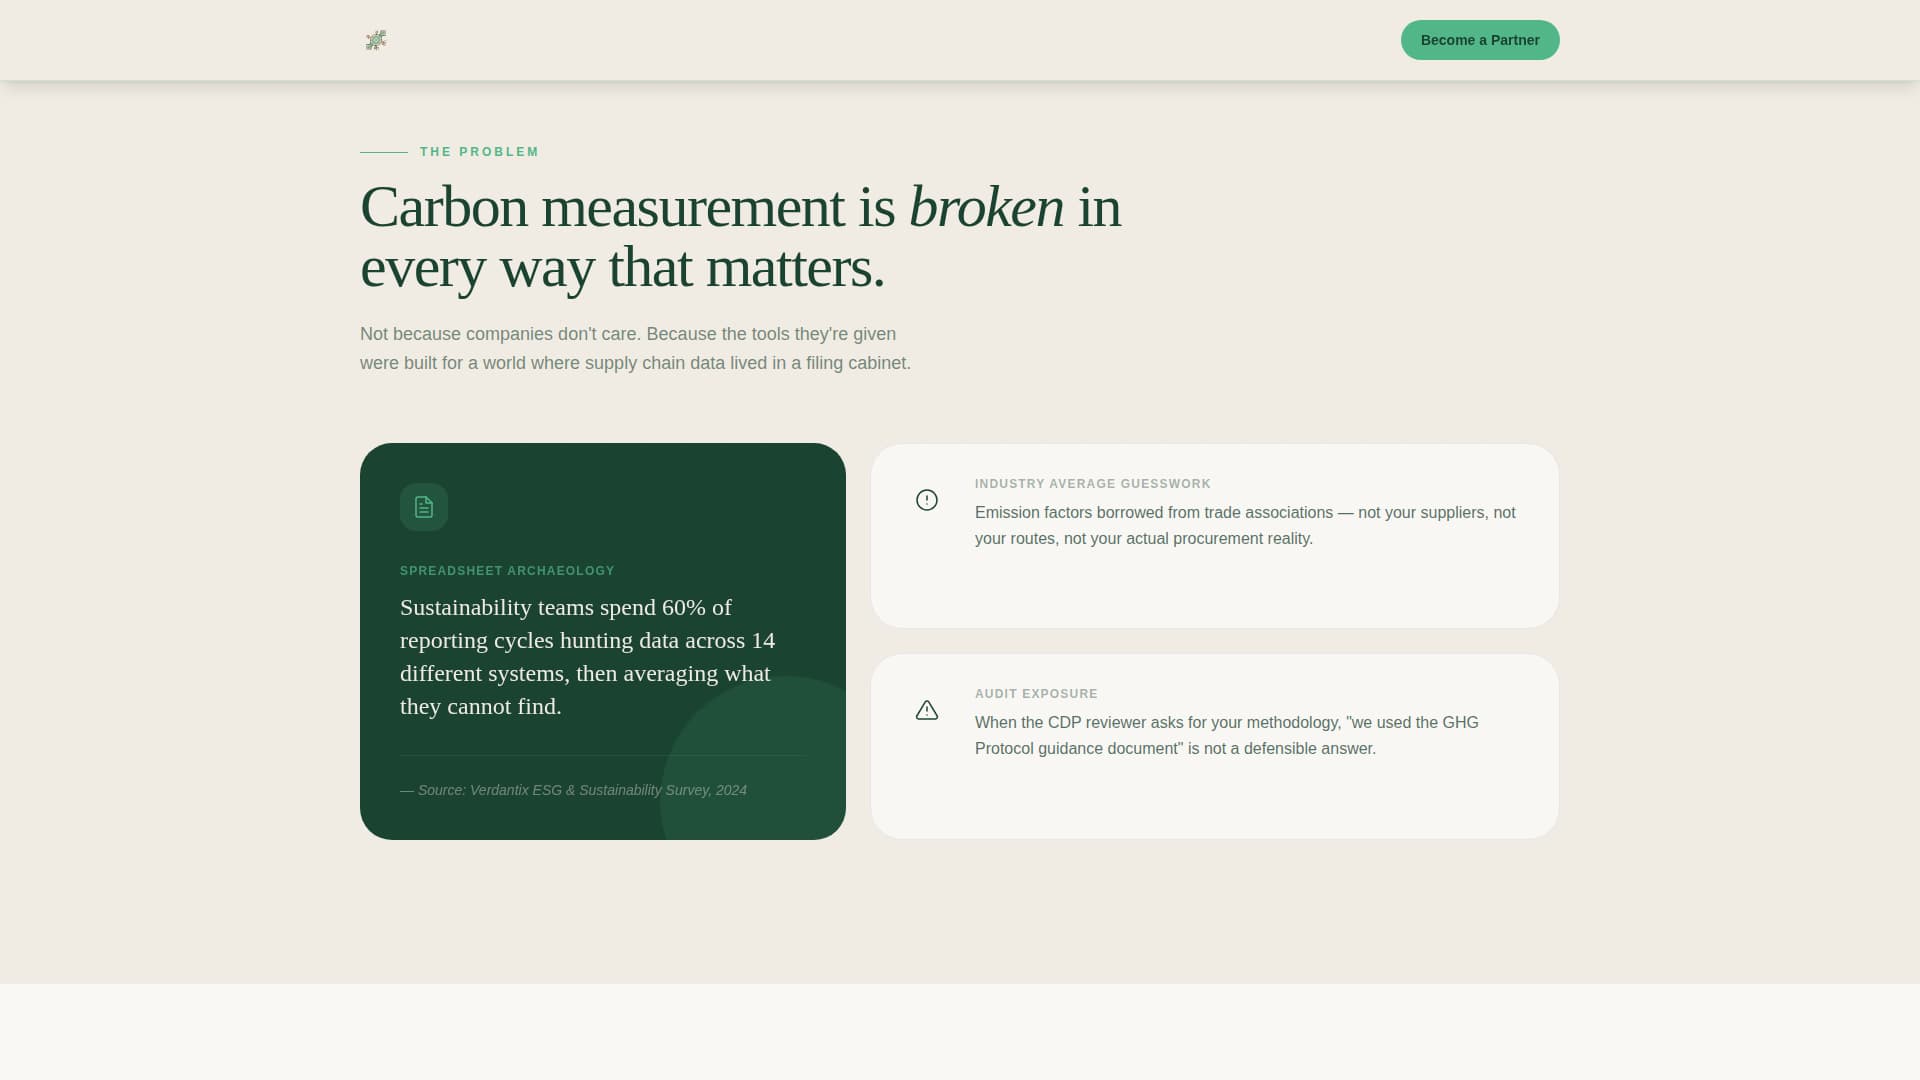The image size is (1920, 1080).
Task: Click the text about the CDP reviewer methodology
Action: coord(1227,735)
